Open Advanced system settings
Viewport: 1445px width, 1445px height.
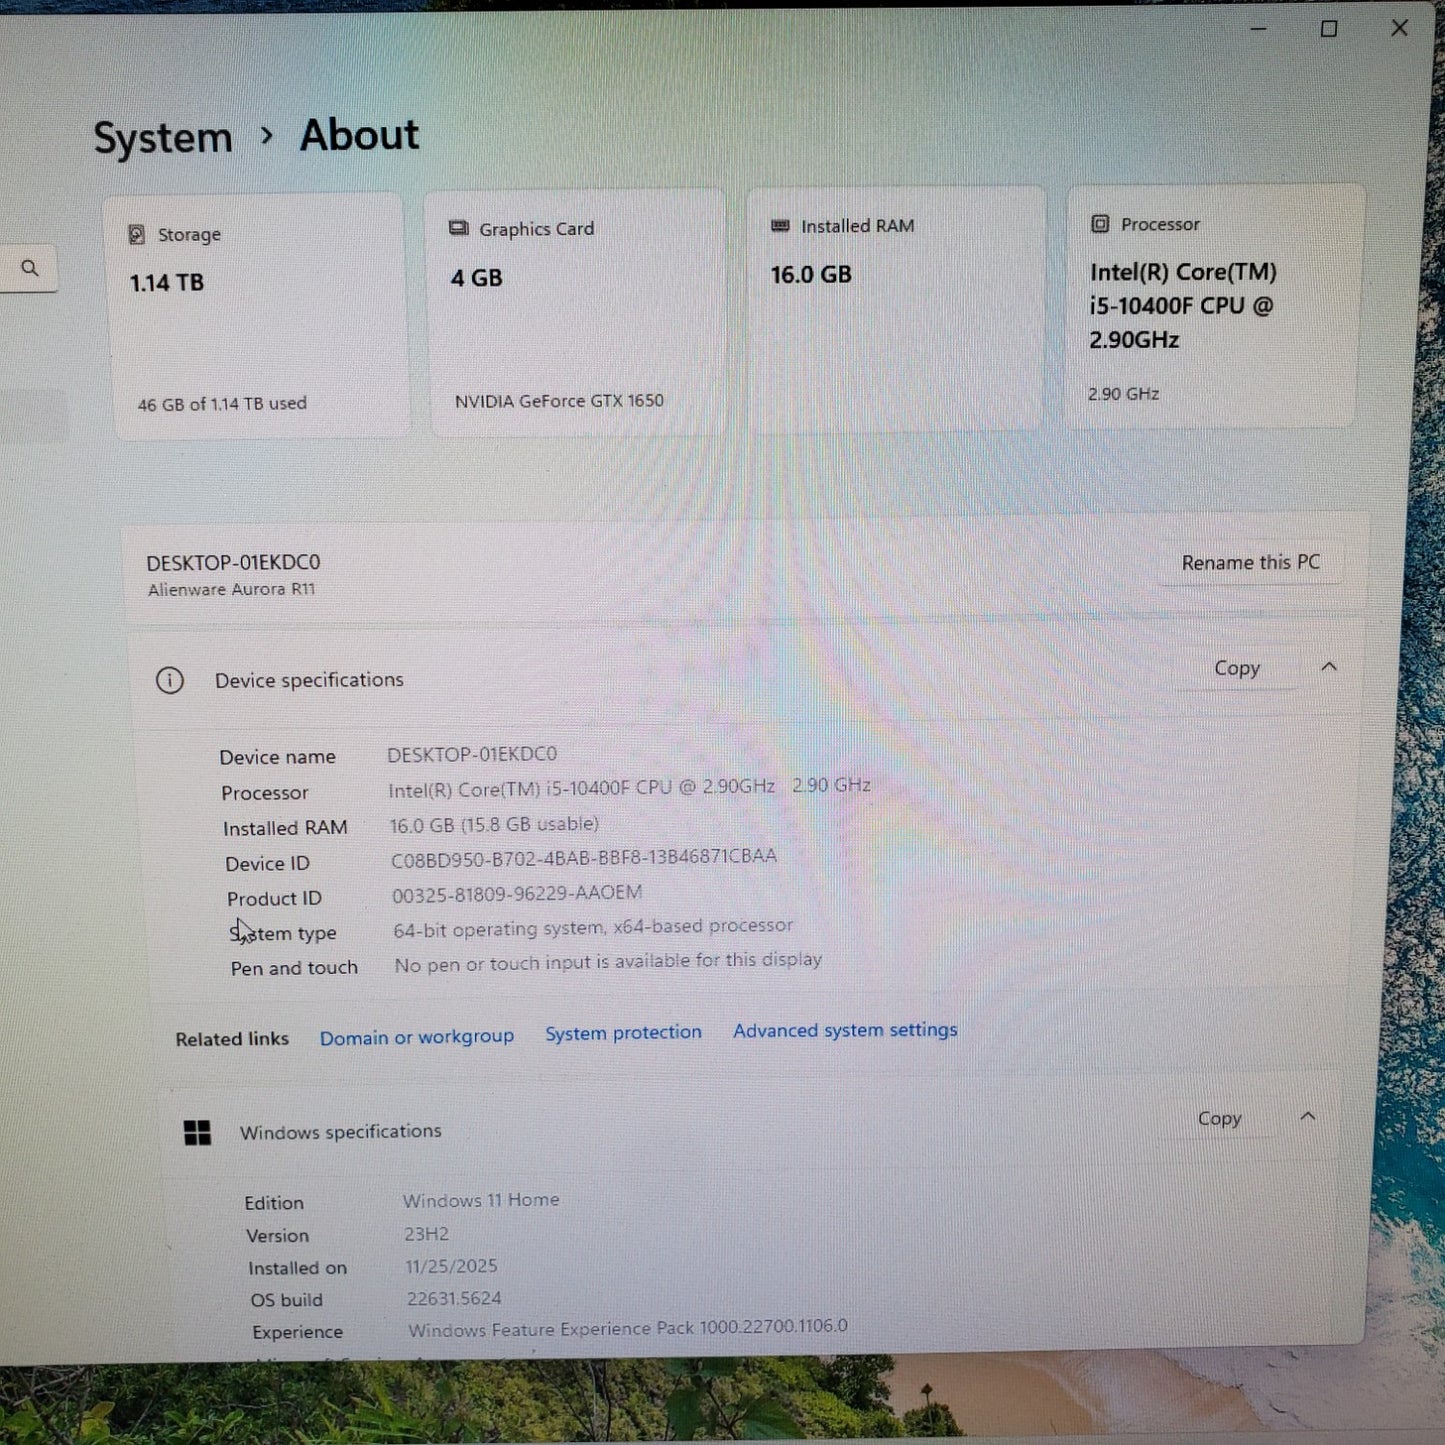(845, 1030)
